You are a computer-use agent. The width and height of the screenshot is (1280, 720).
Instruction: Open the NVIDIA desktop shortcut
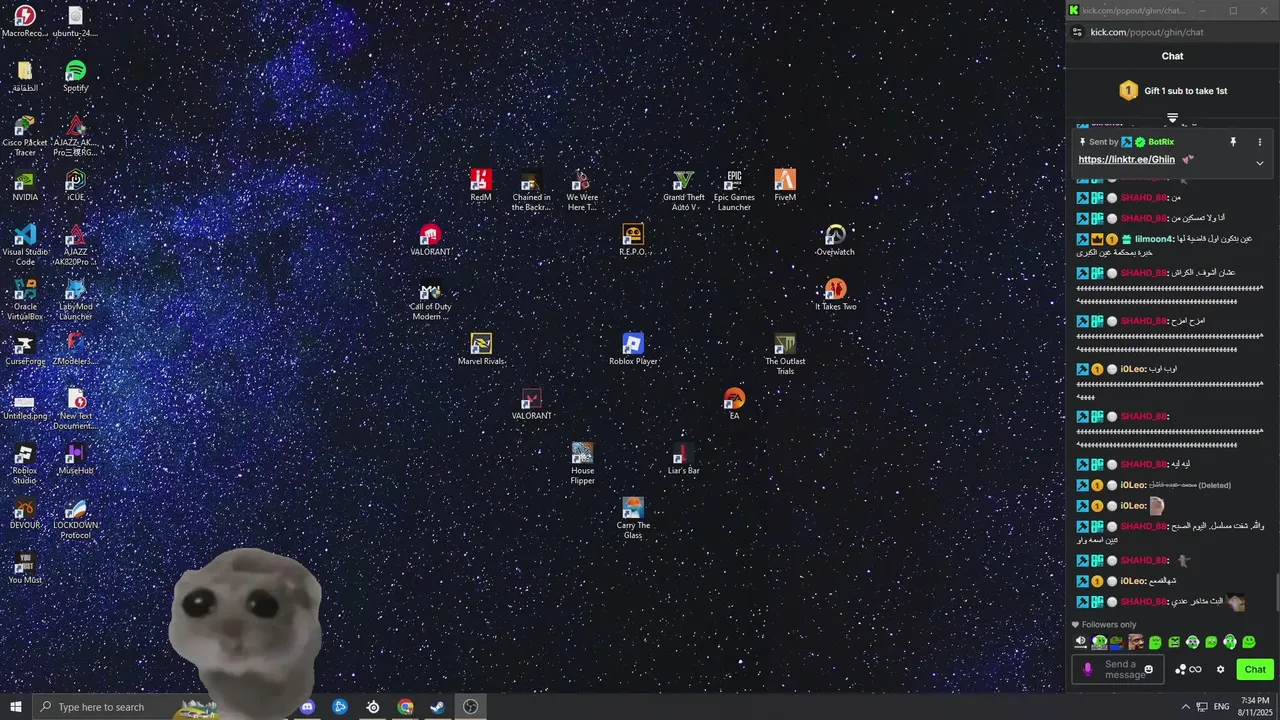pos(25,186)
